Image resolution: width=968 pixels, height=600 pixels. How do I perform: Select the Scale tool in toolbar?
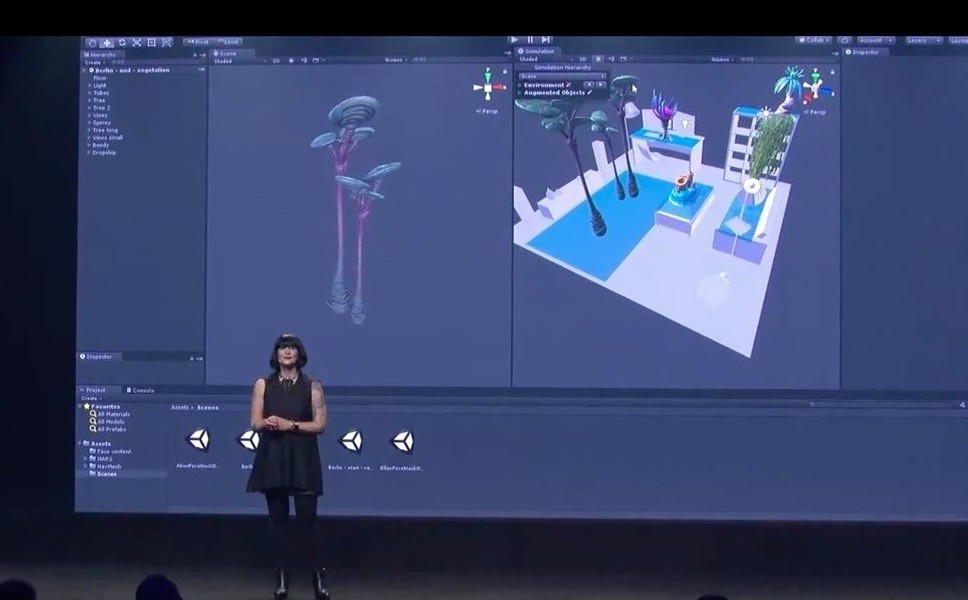click(136, 43)
